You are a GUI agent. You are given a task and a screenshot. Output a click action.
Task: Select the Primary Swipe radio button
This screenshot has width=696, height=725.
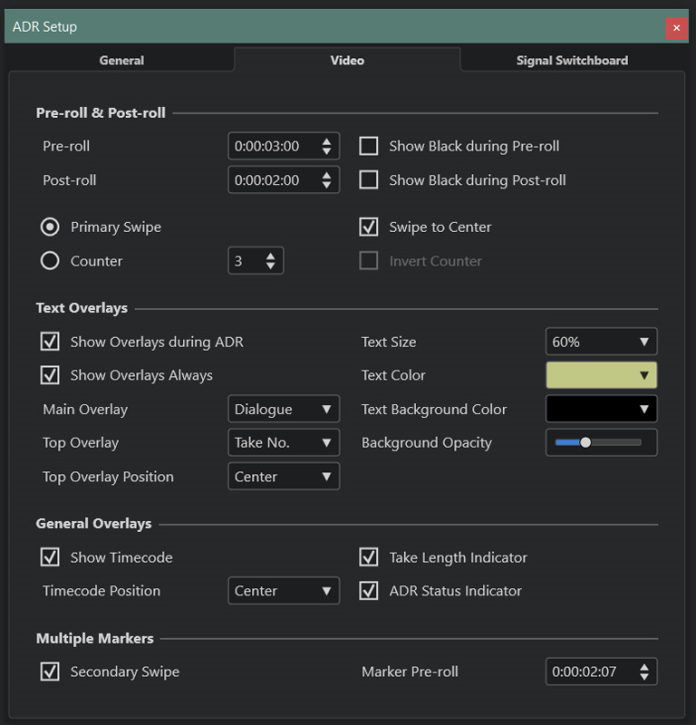50,227
